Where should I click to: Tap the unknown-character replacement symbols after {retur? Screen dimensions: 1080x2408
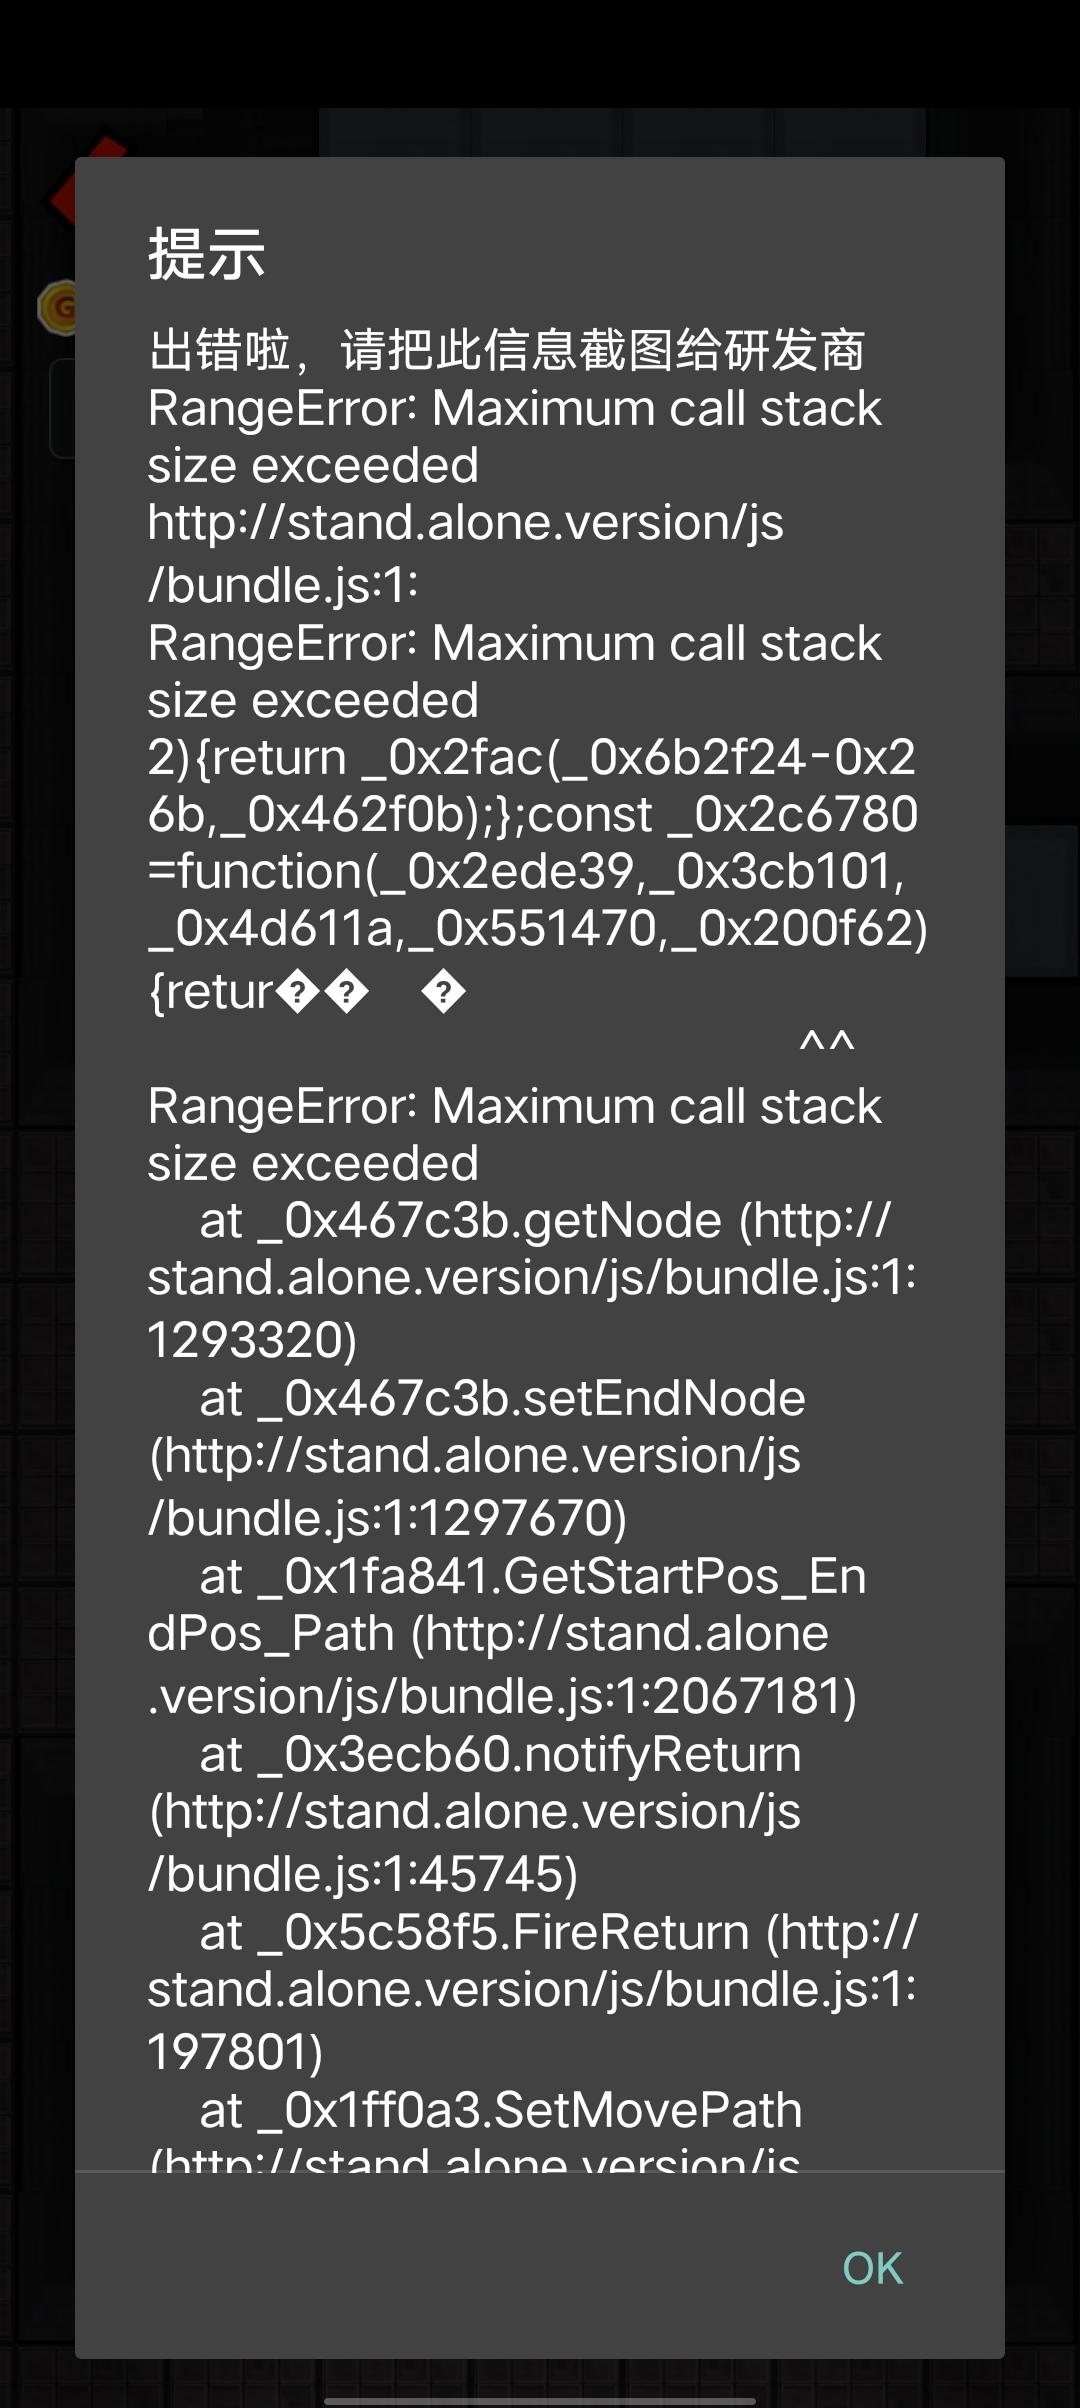tap(347, 993)
